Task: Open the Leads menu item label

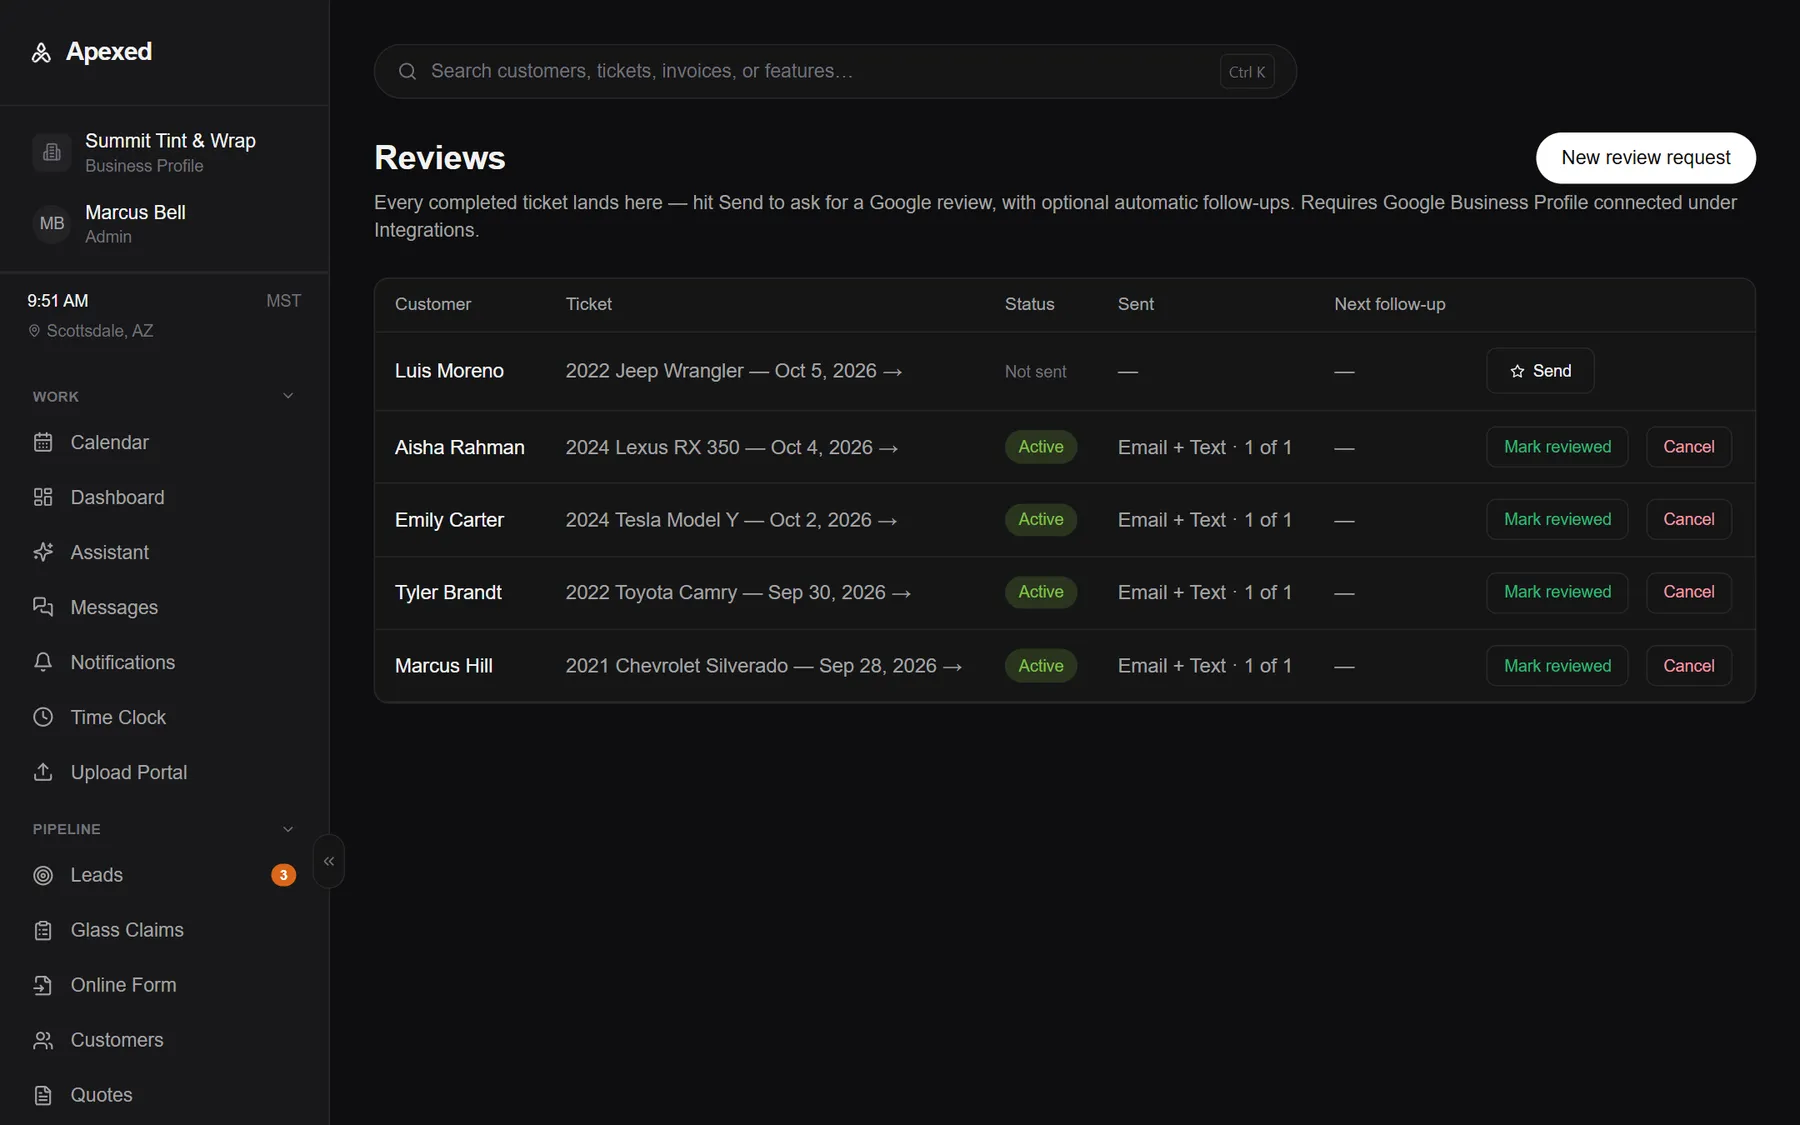Action: point(97,875)
